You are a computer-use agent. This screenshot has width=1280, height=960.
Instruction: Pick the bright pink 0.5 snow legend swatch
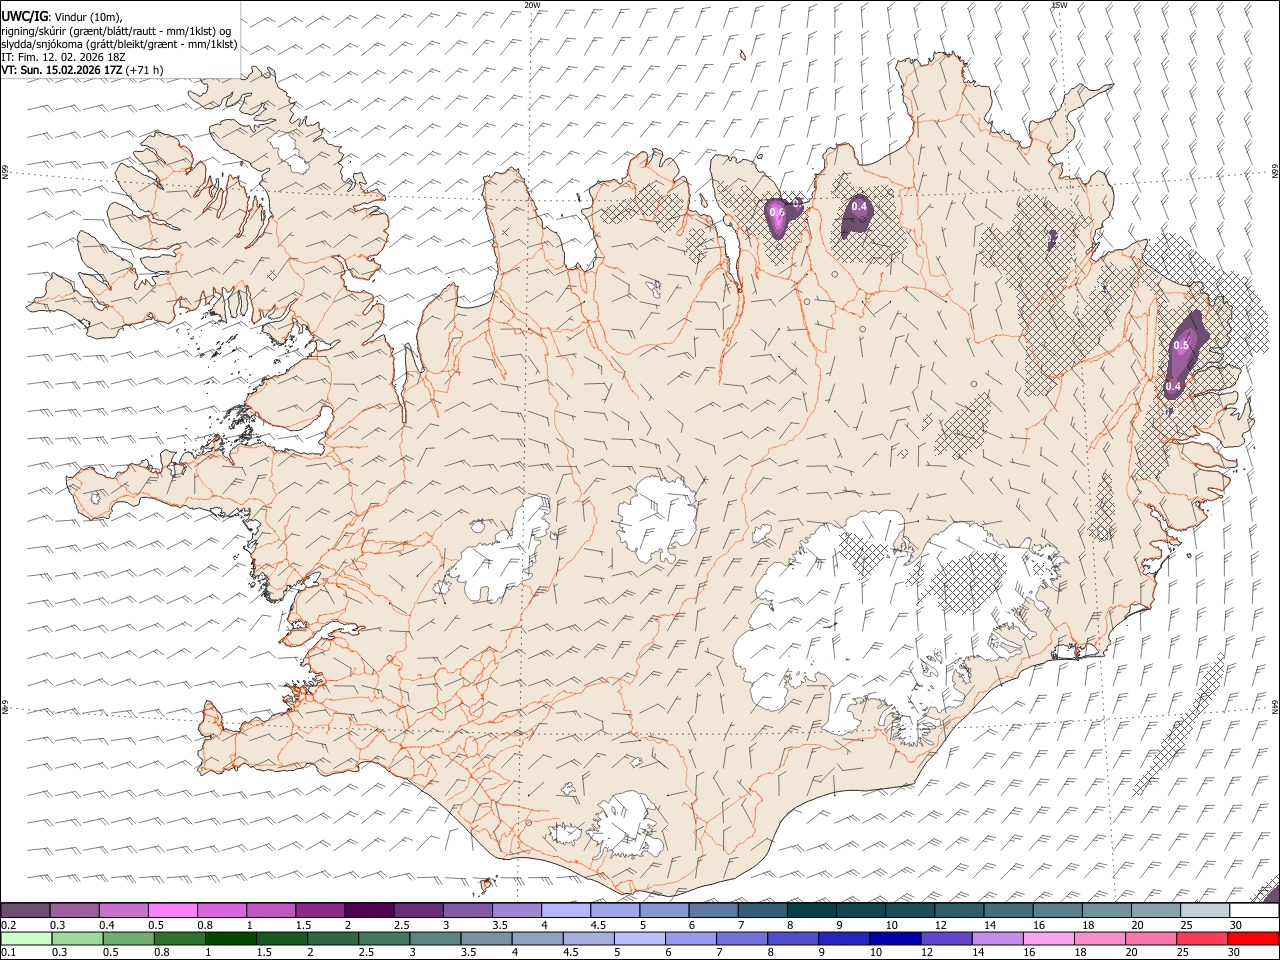[172, 910]
